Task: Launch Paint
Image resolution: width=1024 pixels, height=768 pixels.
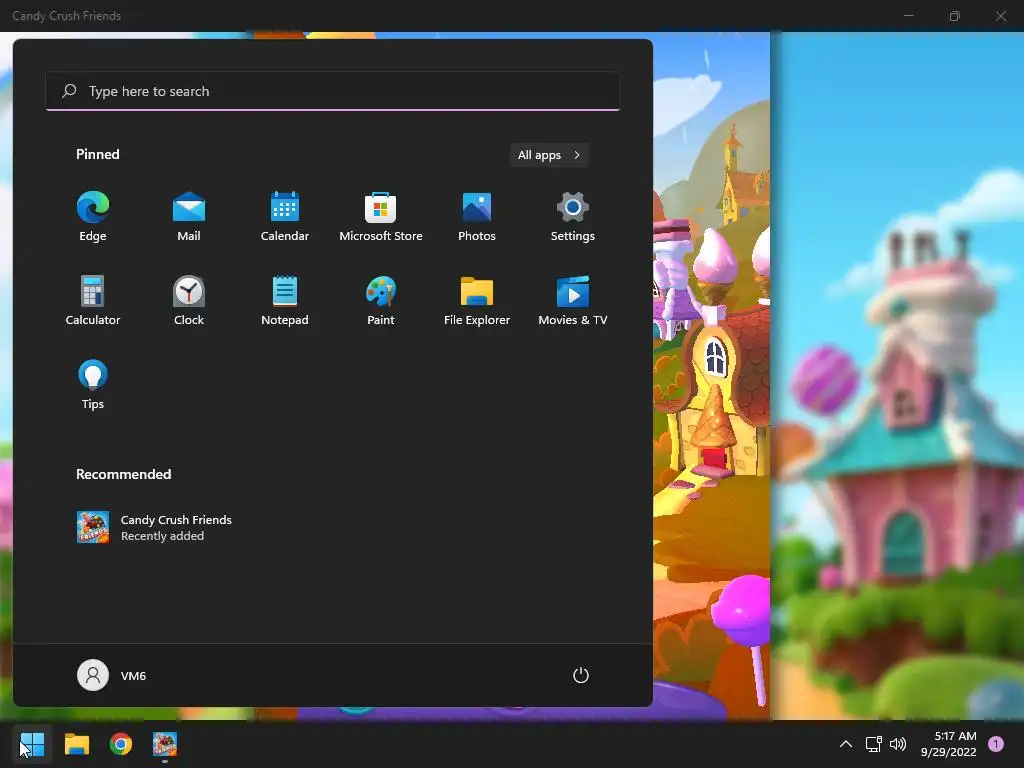Action: [381, 300]
